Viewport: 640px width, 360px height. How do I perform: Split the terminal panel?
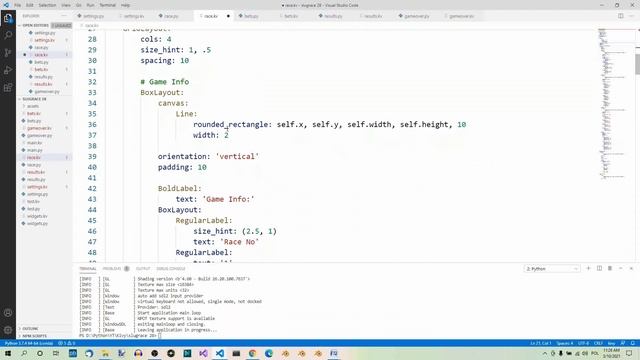tap(599, 268)
